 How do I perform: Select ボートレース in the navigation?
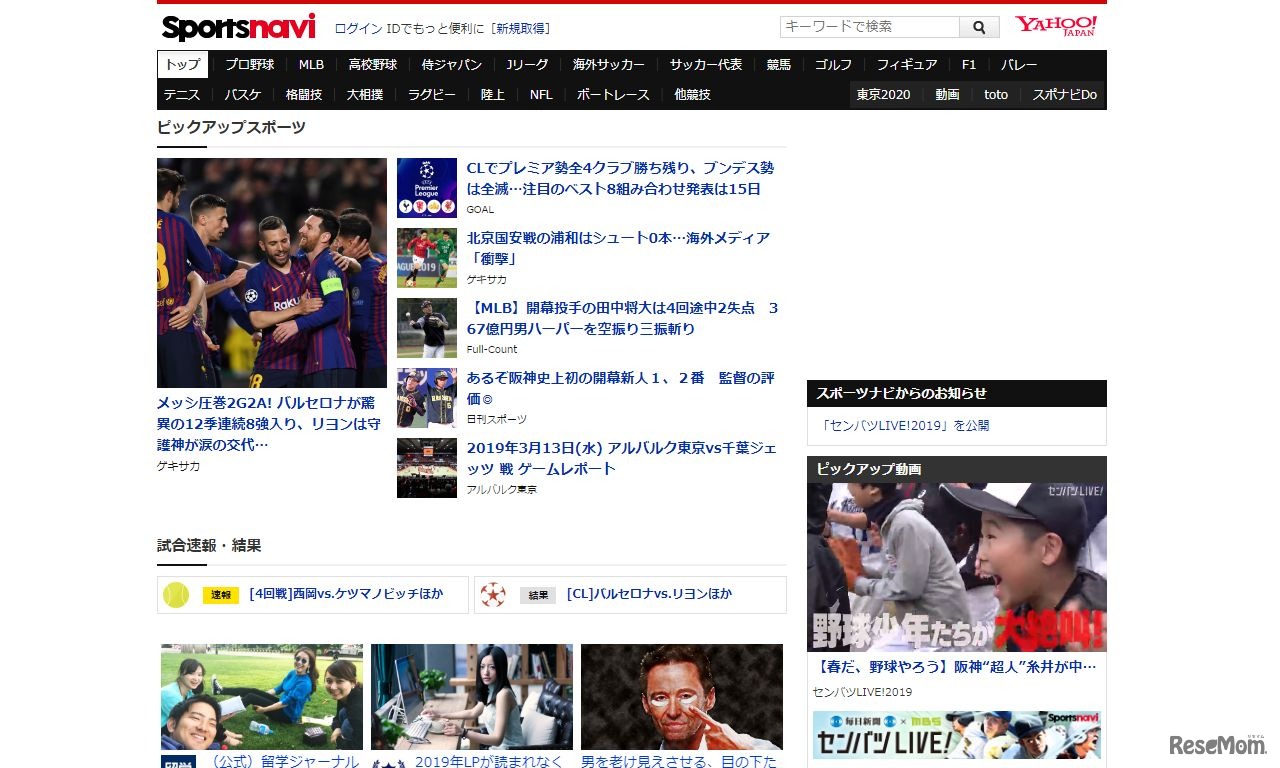[x=613, y=95]
